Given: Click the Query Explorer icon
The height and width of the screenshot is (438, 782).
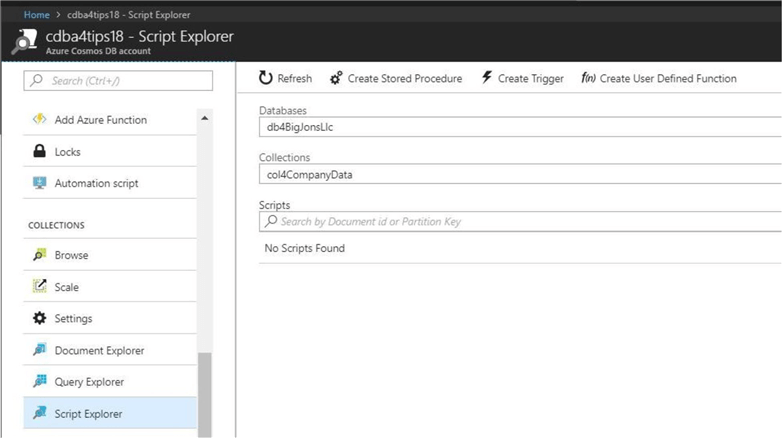Looking at the screenshot, I should pyautogui.click(x=39, y=382).
